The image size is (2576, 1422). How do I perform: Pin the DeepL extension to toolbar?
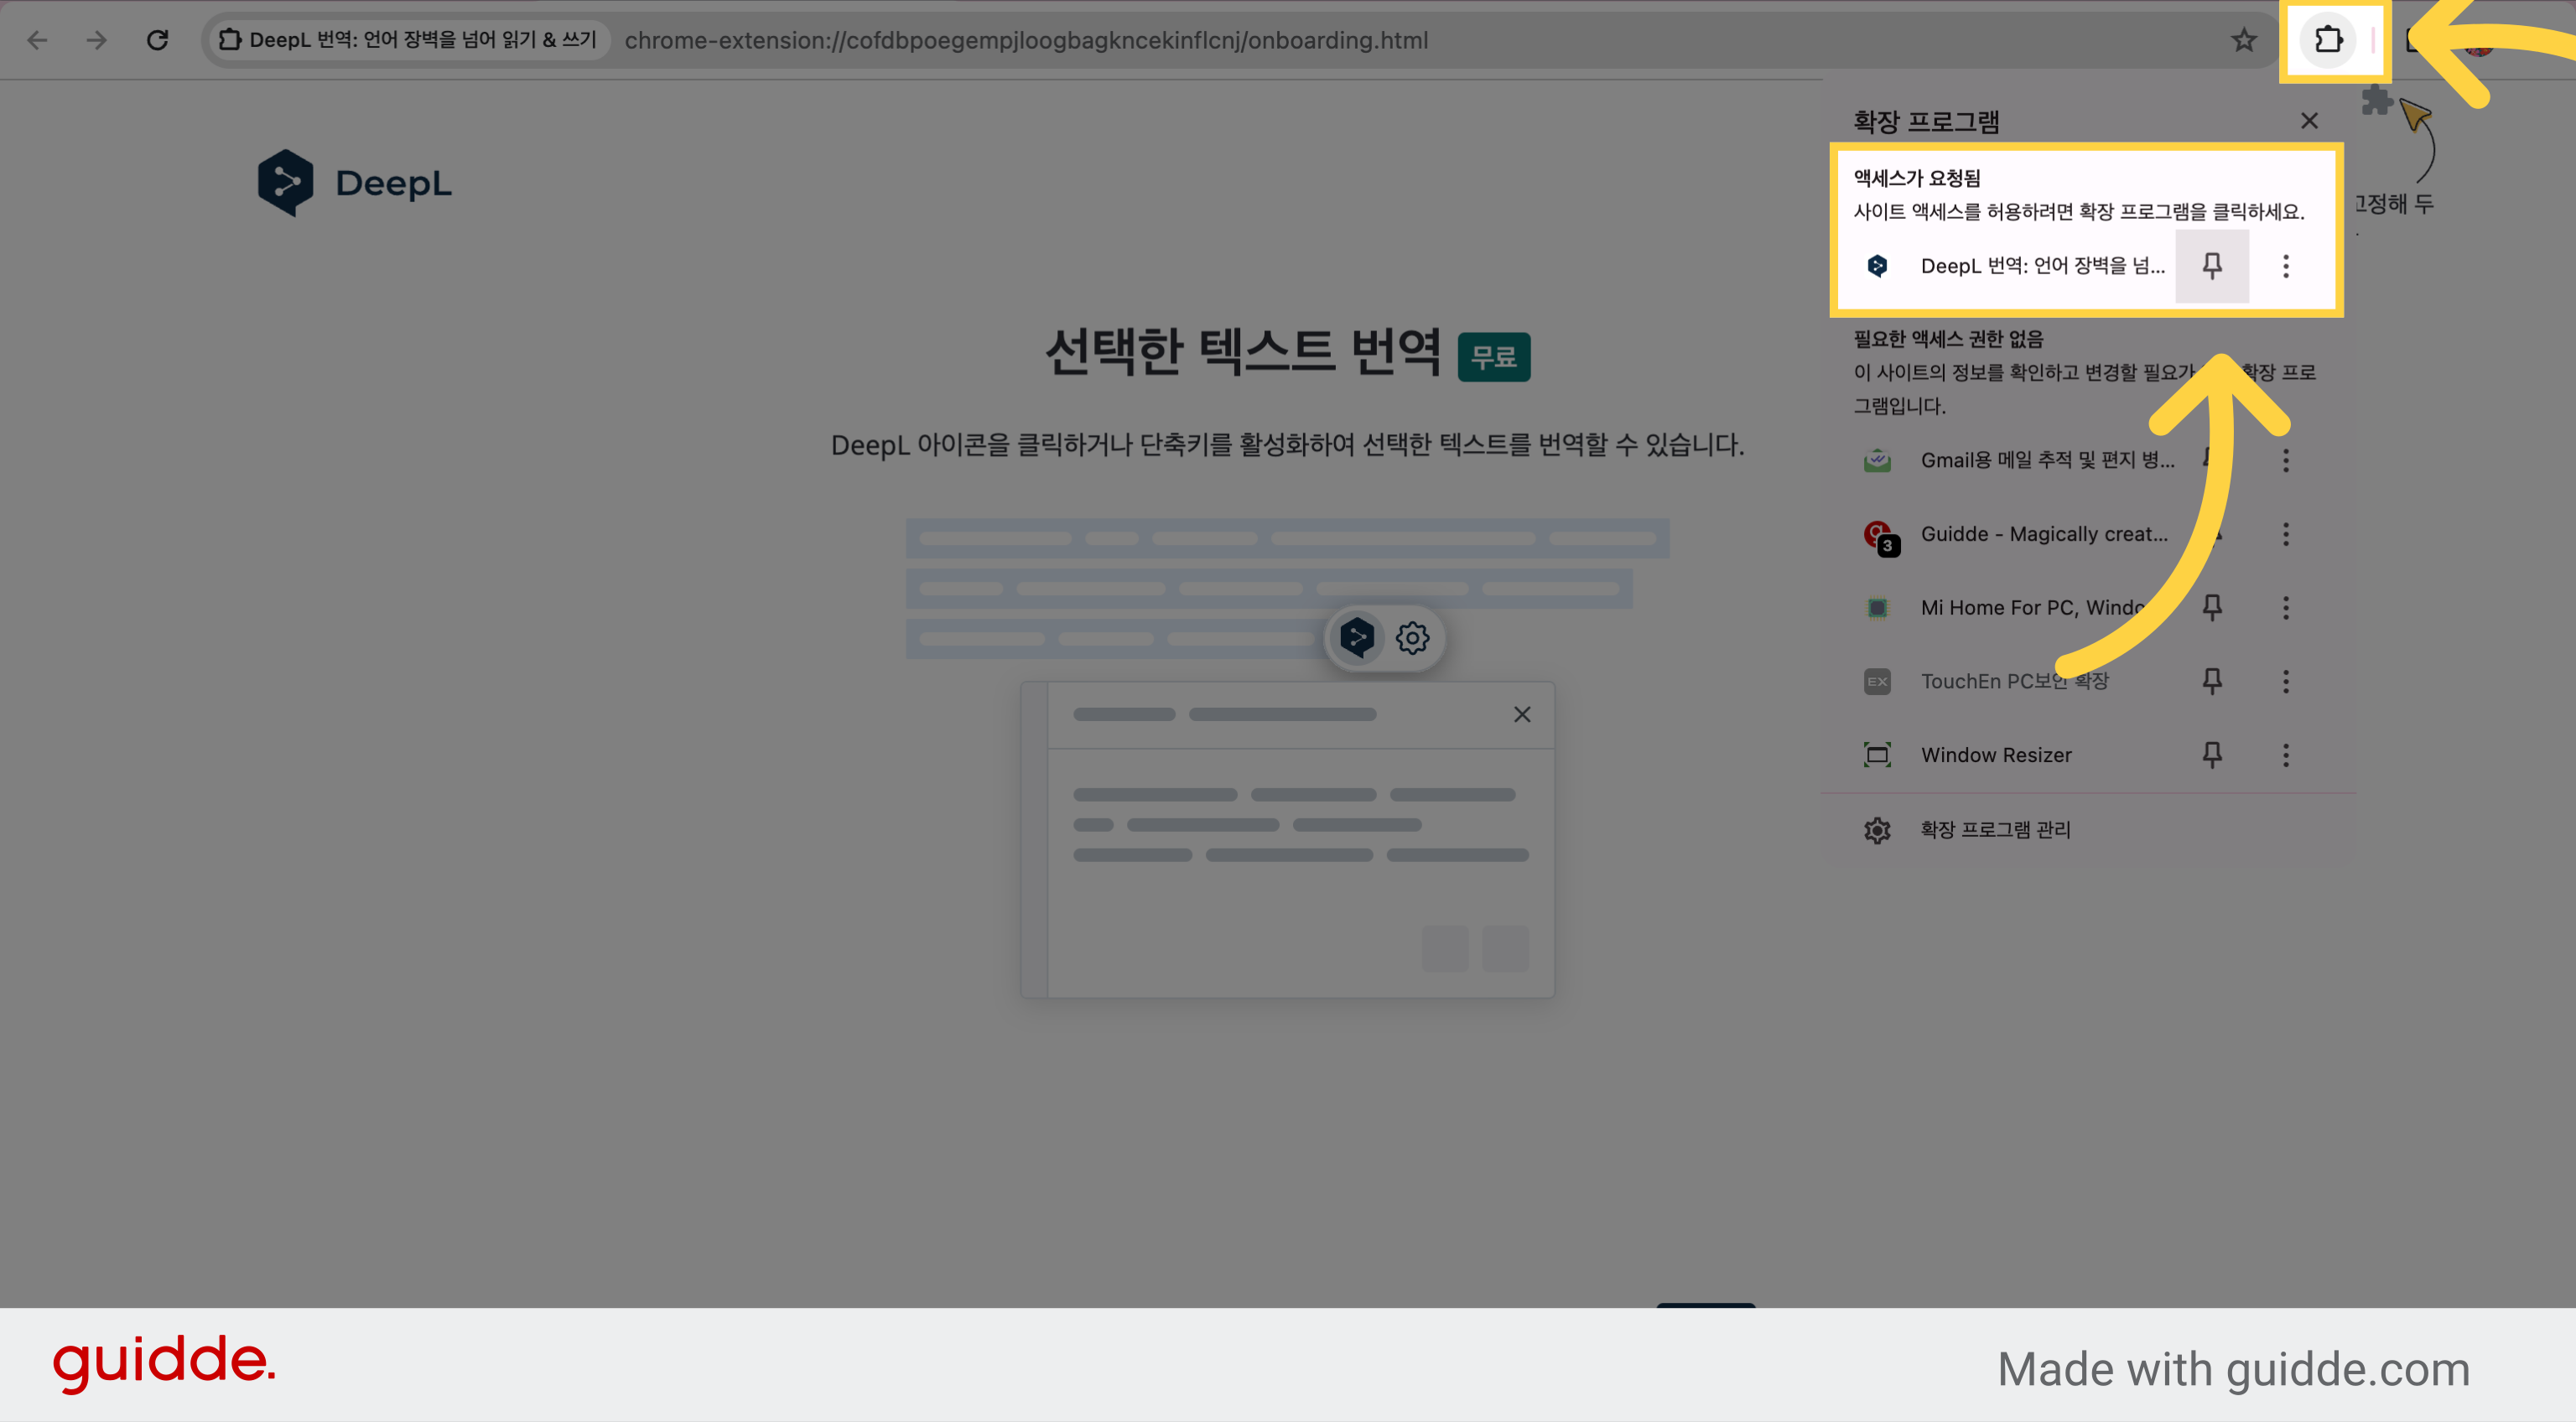click(x=2212, y=266)
